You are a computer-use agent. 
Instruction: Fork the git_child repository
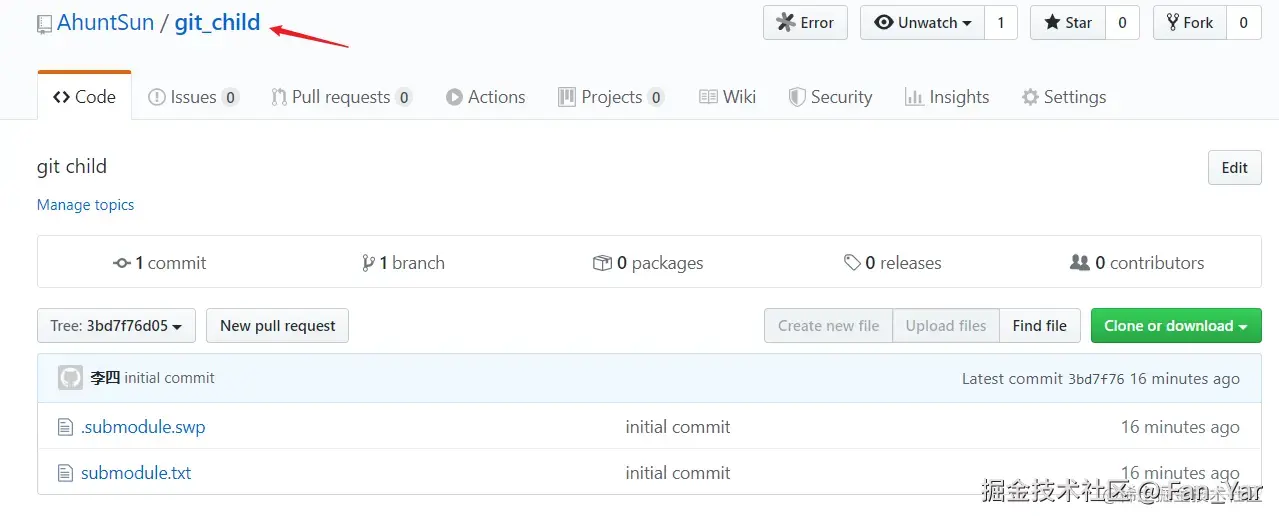[1188, 23]
